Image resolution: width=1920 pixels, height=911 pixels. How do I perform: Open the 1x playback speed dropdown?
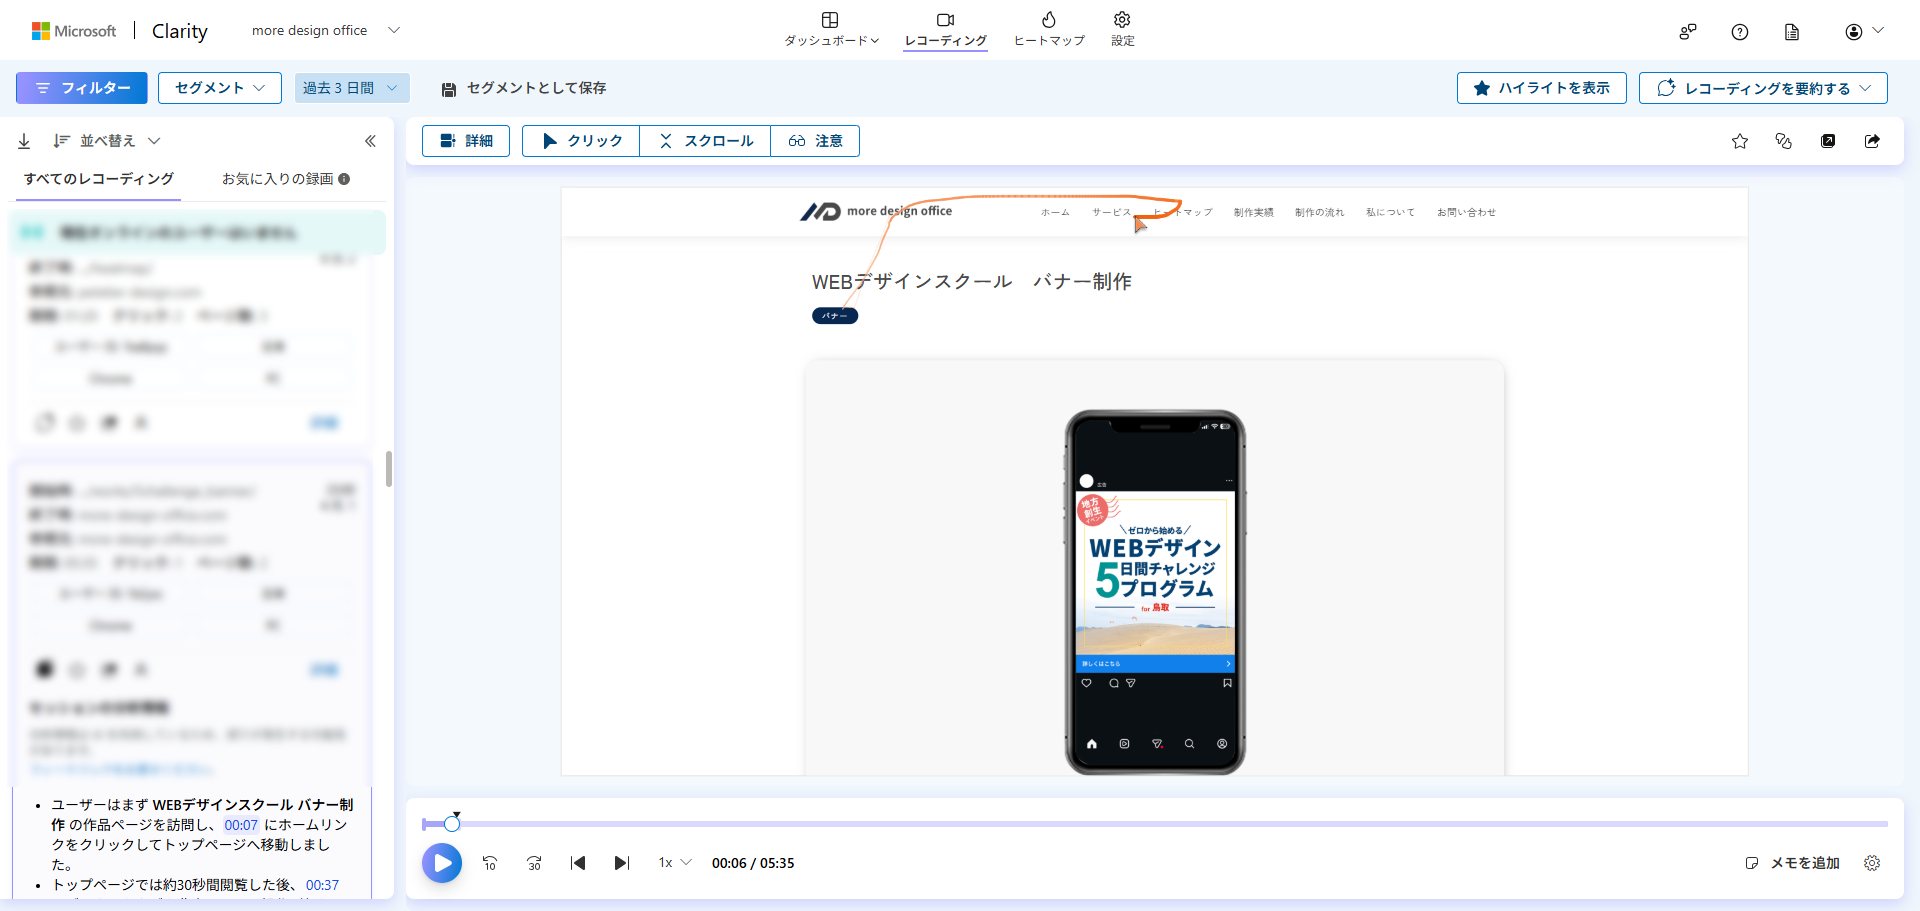click(675, 863)
